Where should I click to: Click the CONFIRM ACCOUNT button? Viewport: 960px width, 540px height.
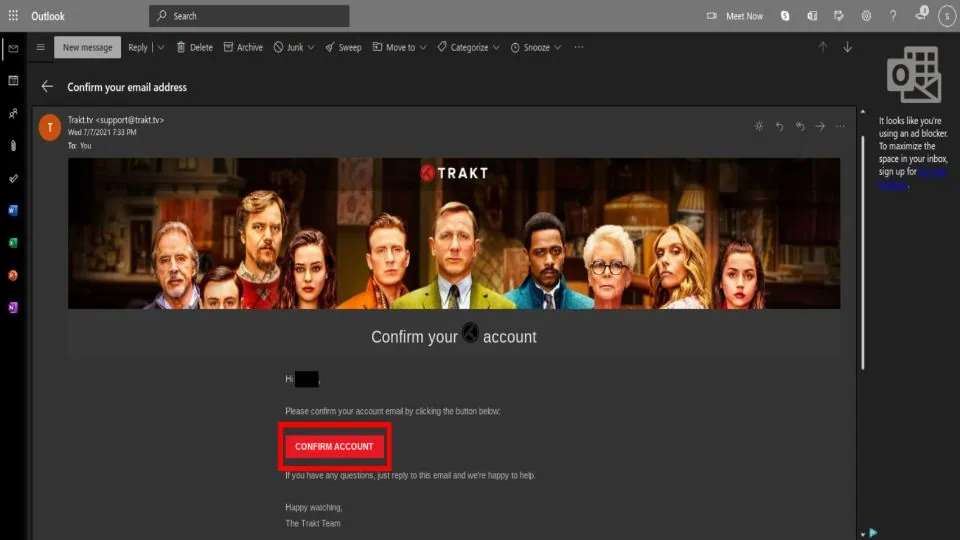(x=334, y=446)
